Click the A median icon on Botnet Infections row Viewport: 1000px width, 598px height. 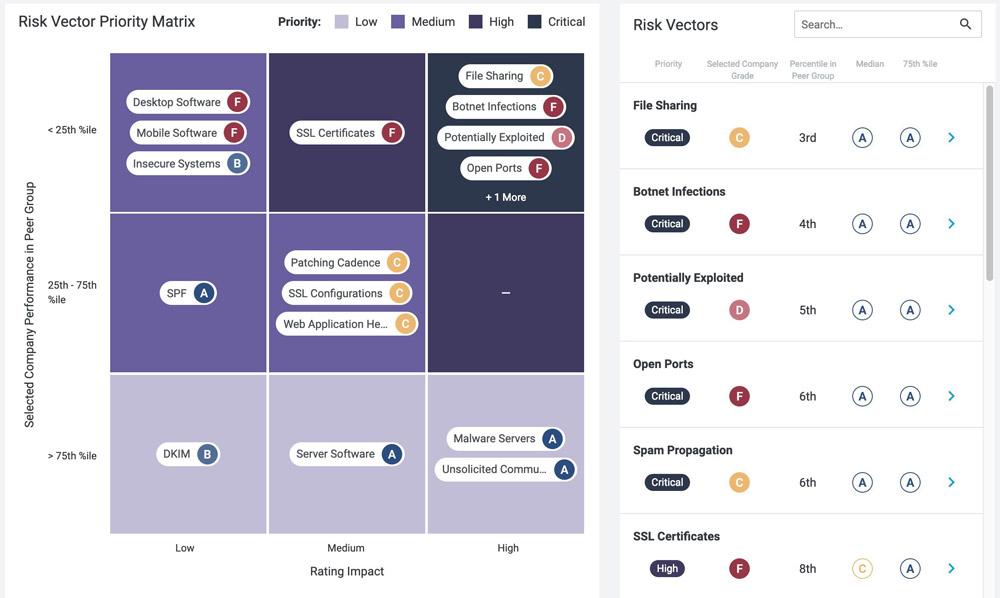point(862,223)
